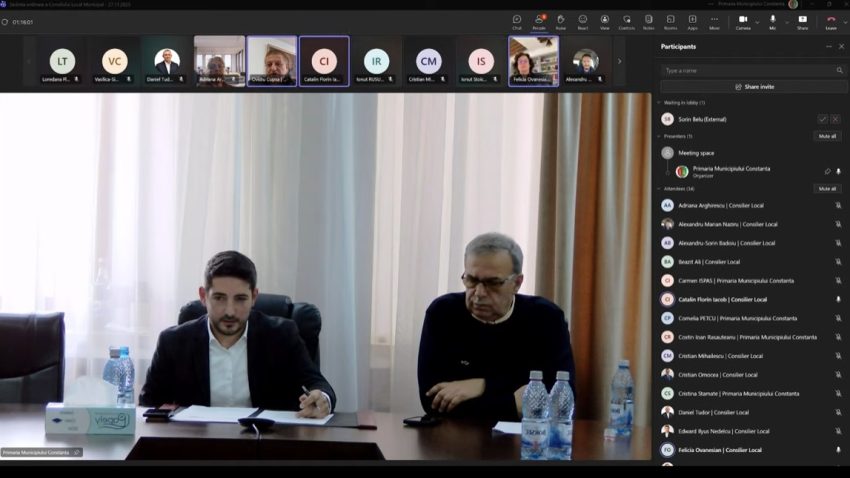The image size is (850, 478).
Task: Expand leave options dropdown arrow
Action: pyautogui.click(x=845, y=22)
